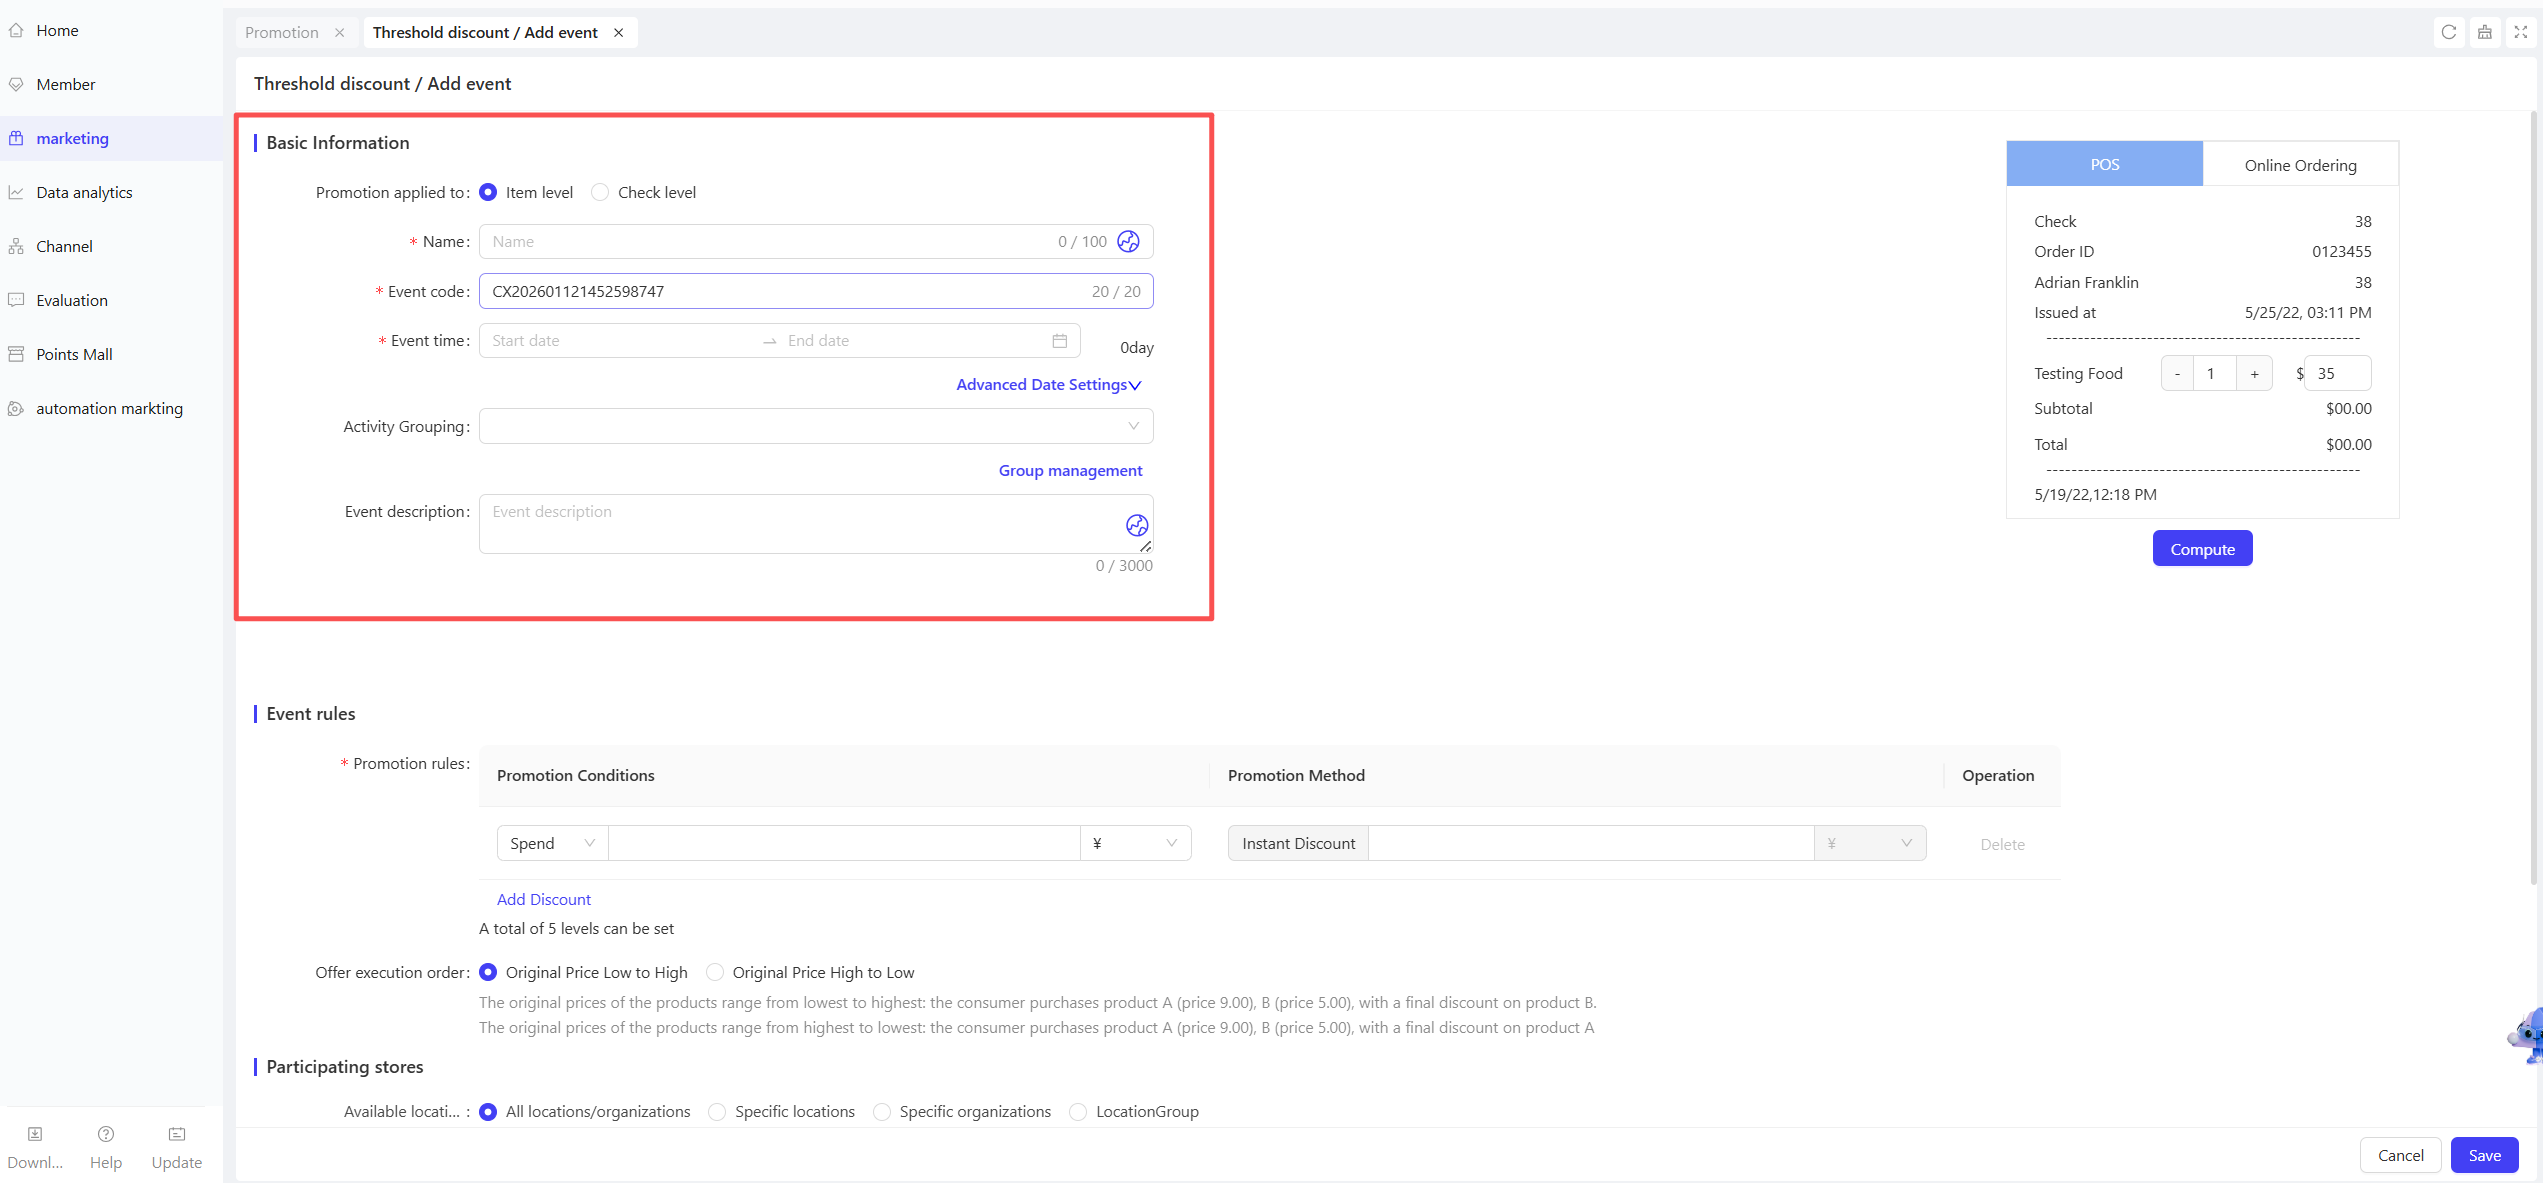Open the Spend condition dropdown
The image size is (2543, 1183).
pos(552,843)
